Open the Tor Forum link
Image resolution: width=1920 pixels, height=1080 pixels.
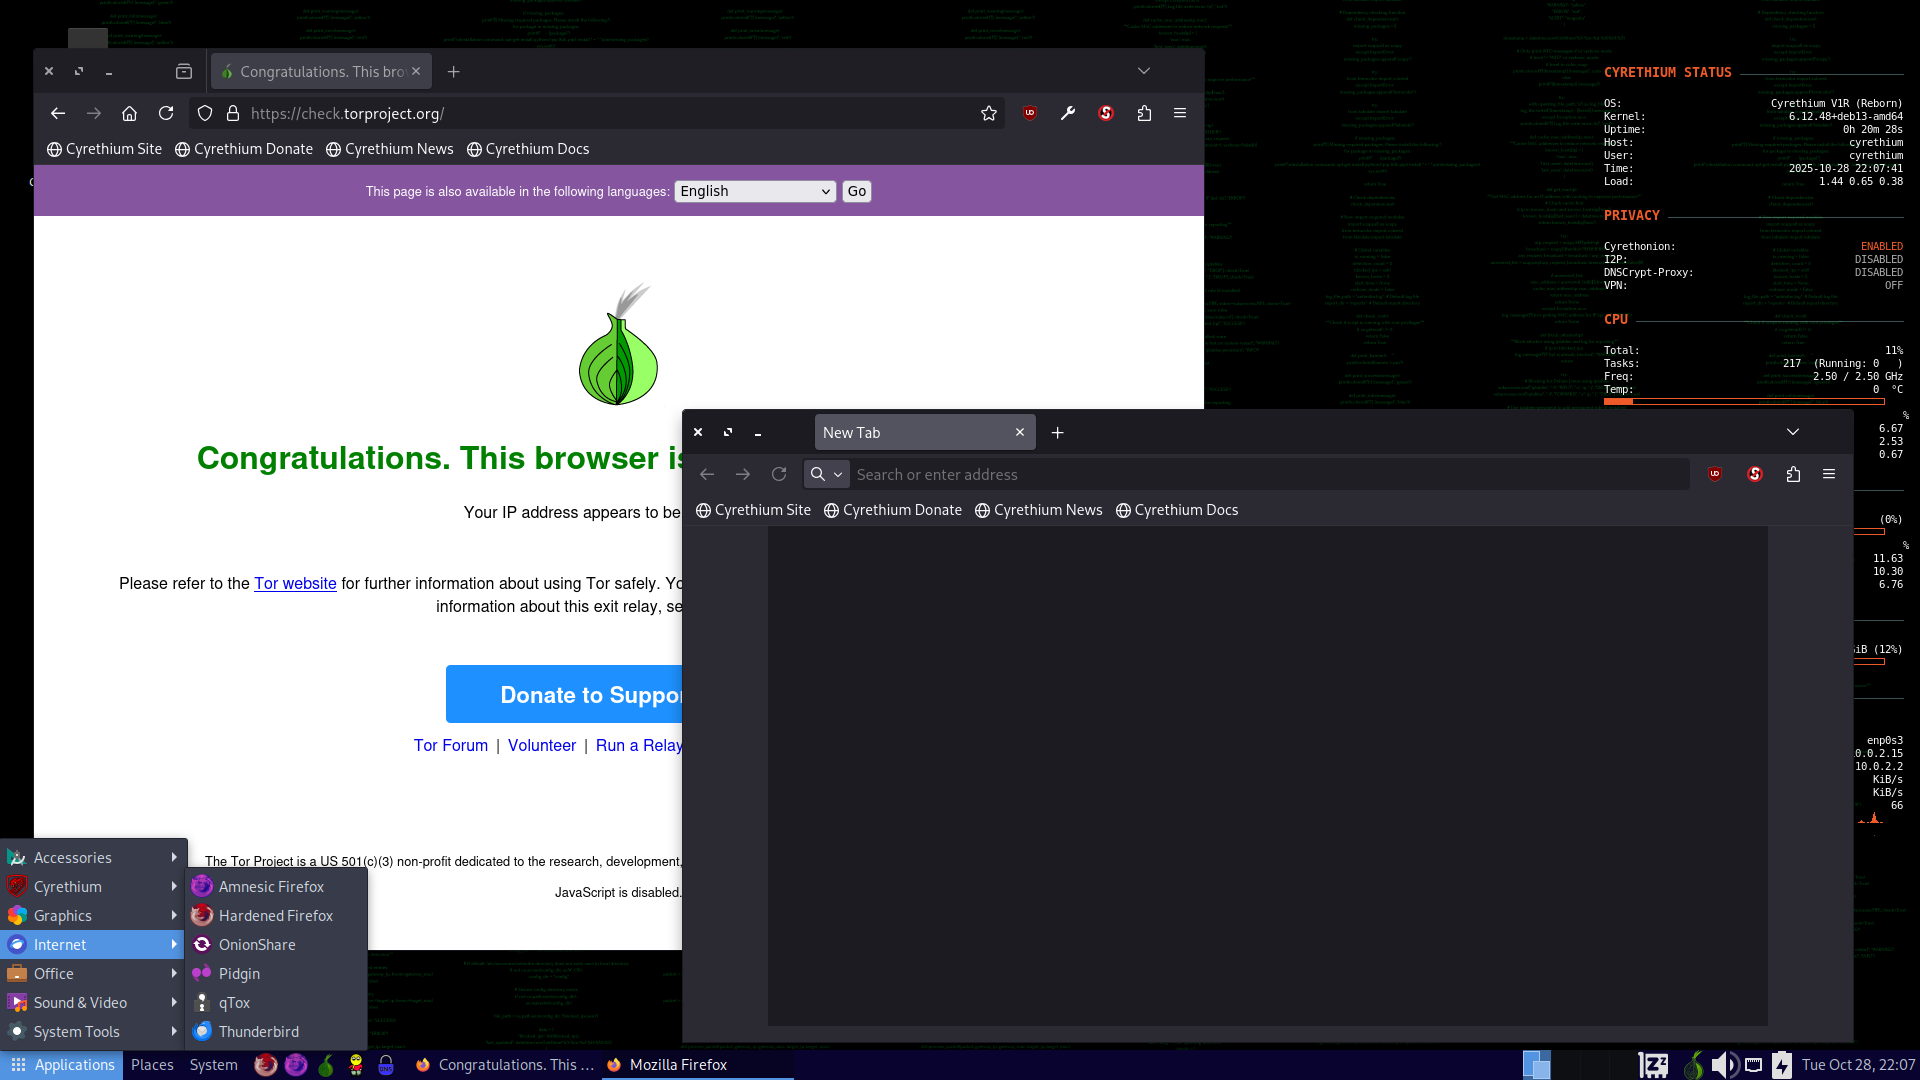tap(450, 745)
